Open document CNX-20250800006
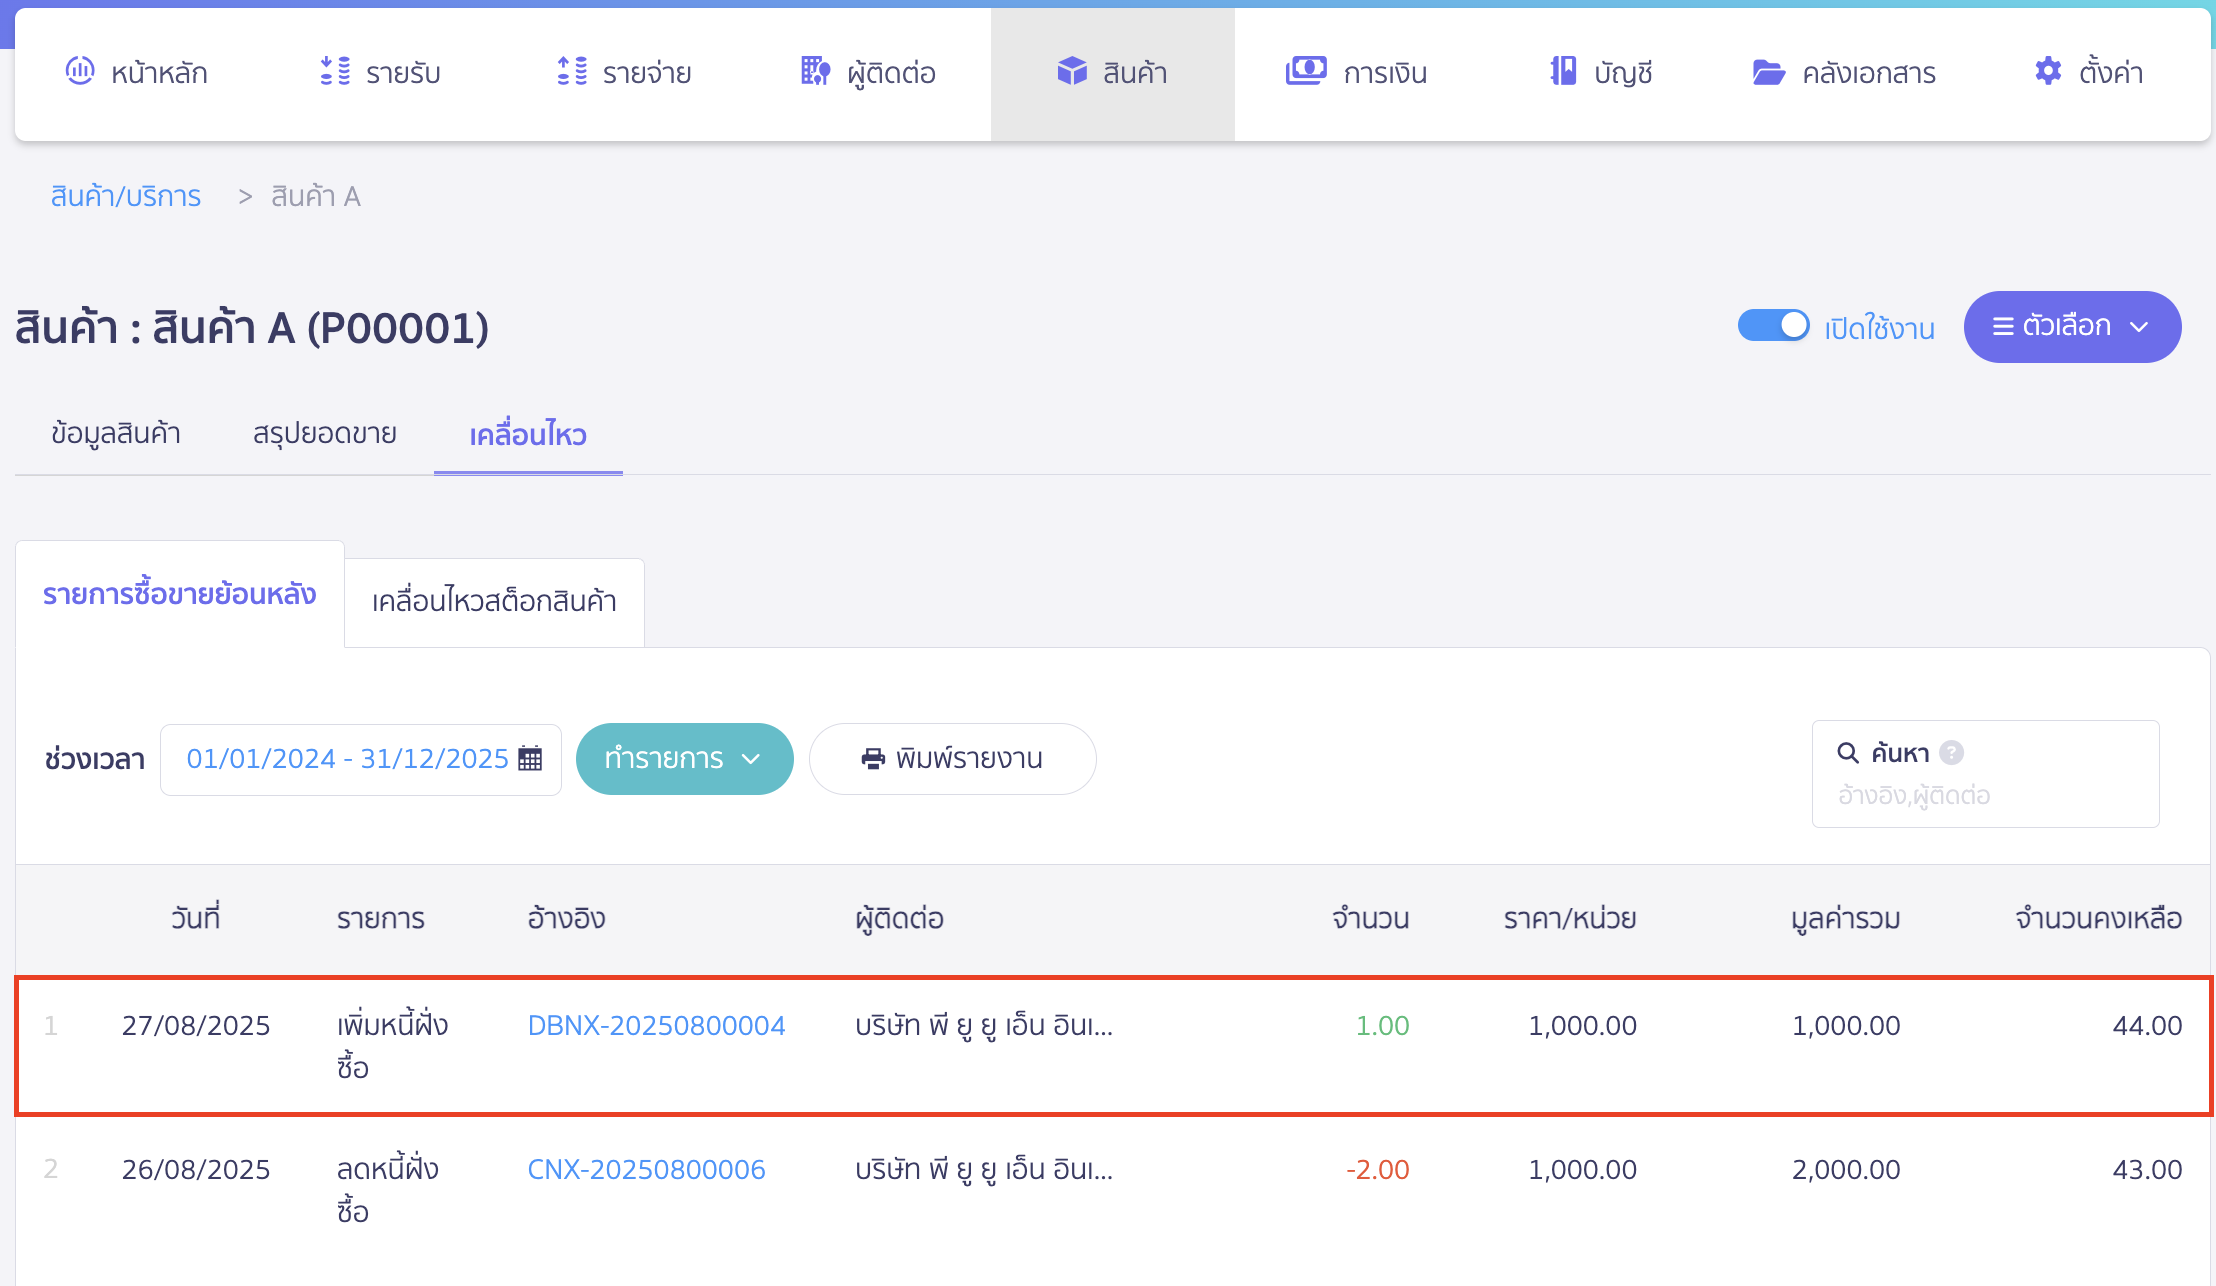The width and height of the screenshot is (2216, 1286). [x=646, y=1170]
